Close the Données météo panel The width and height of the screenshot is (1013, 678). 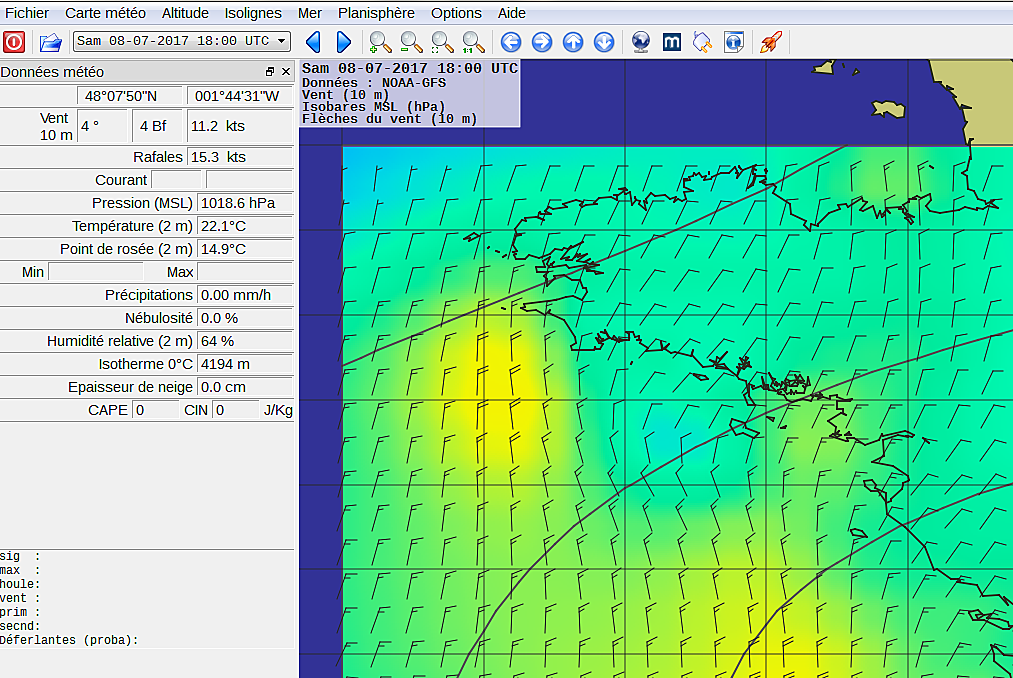point(286,72)
